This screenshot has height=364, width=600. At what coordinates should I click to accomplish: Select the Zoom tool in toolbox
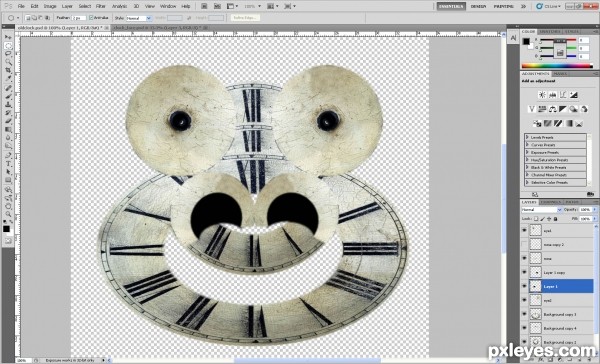click(x=8, y=214)
